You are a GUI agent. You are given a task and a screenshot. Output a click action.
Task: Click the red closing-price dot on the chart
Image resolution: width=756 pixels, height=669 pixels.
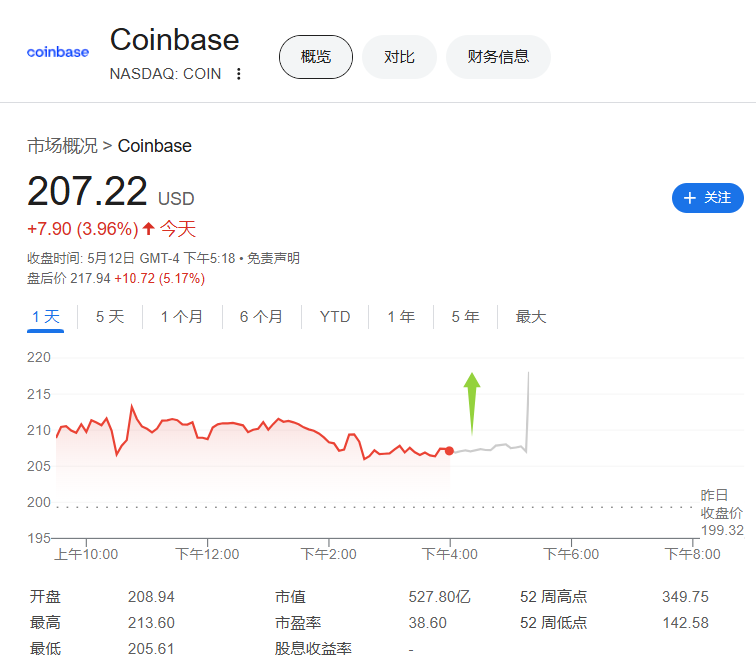pos(449,451)
